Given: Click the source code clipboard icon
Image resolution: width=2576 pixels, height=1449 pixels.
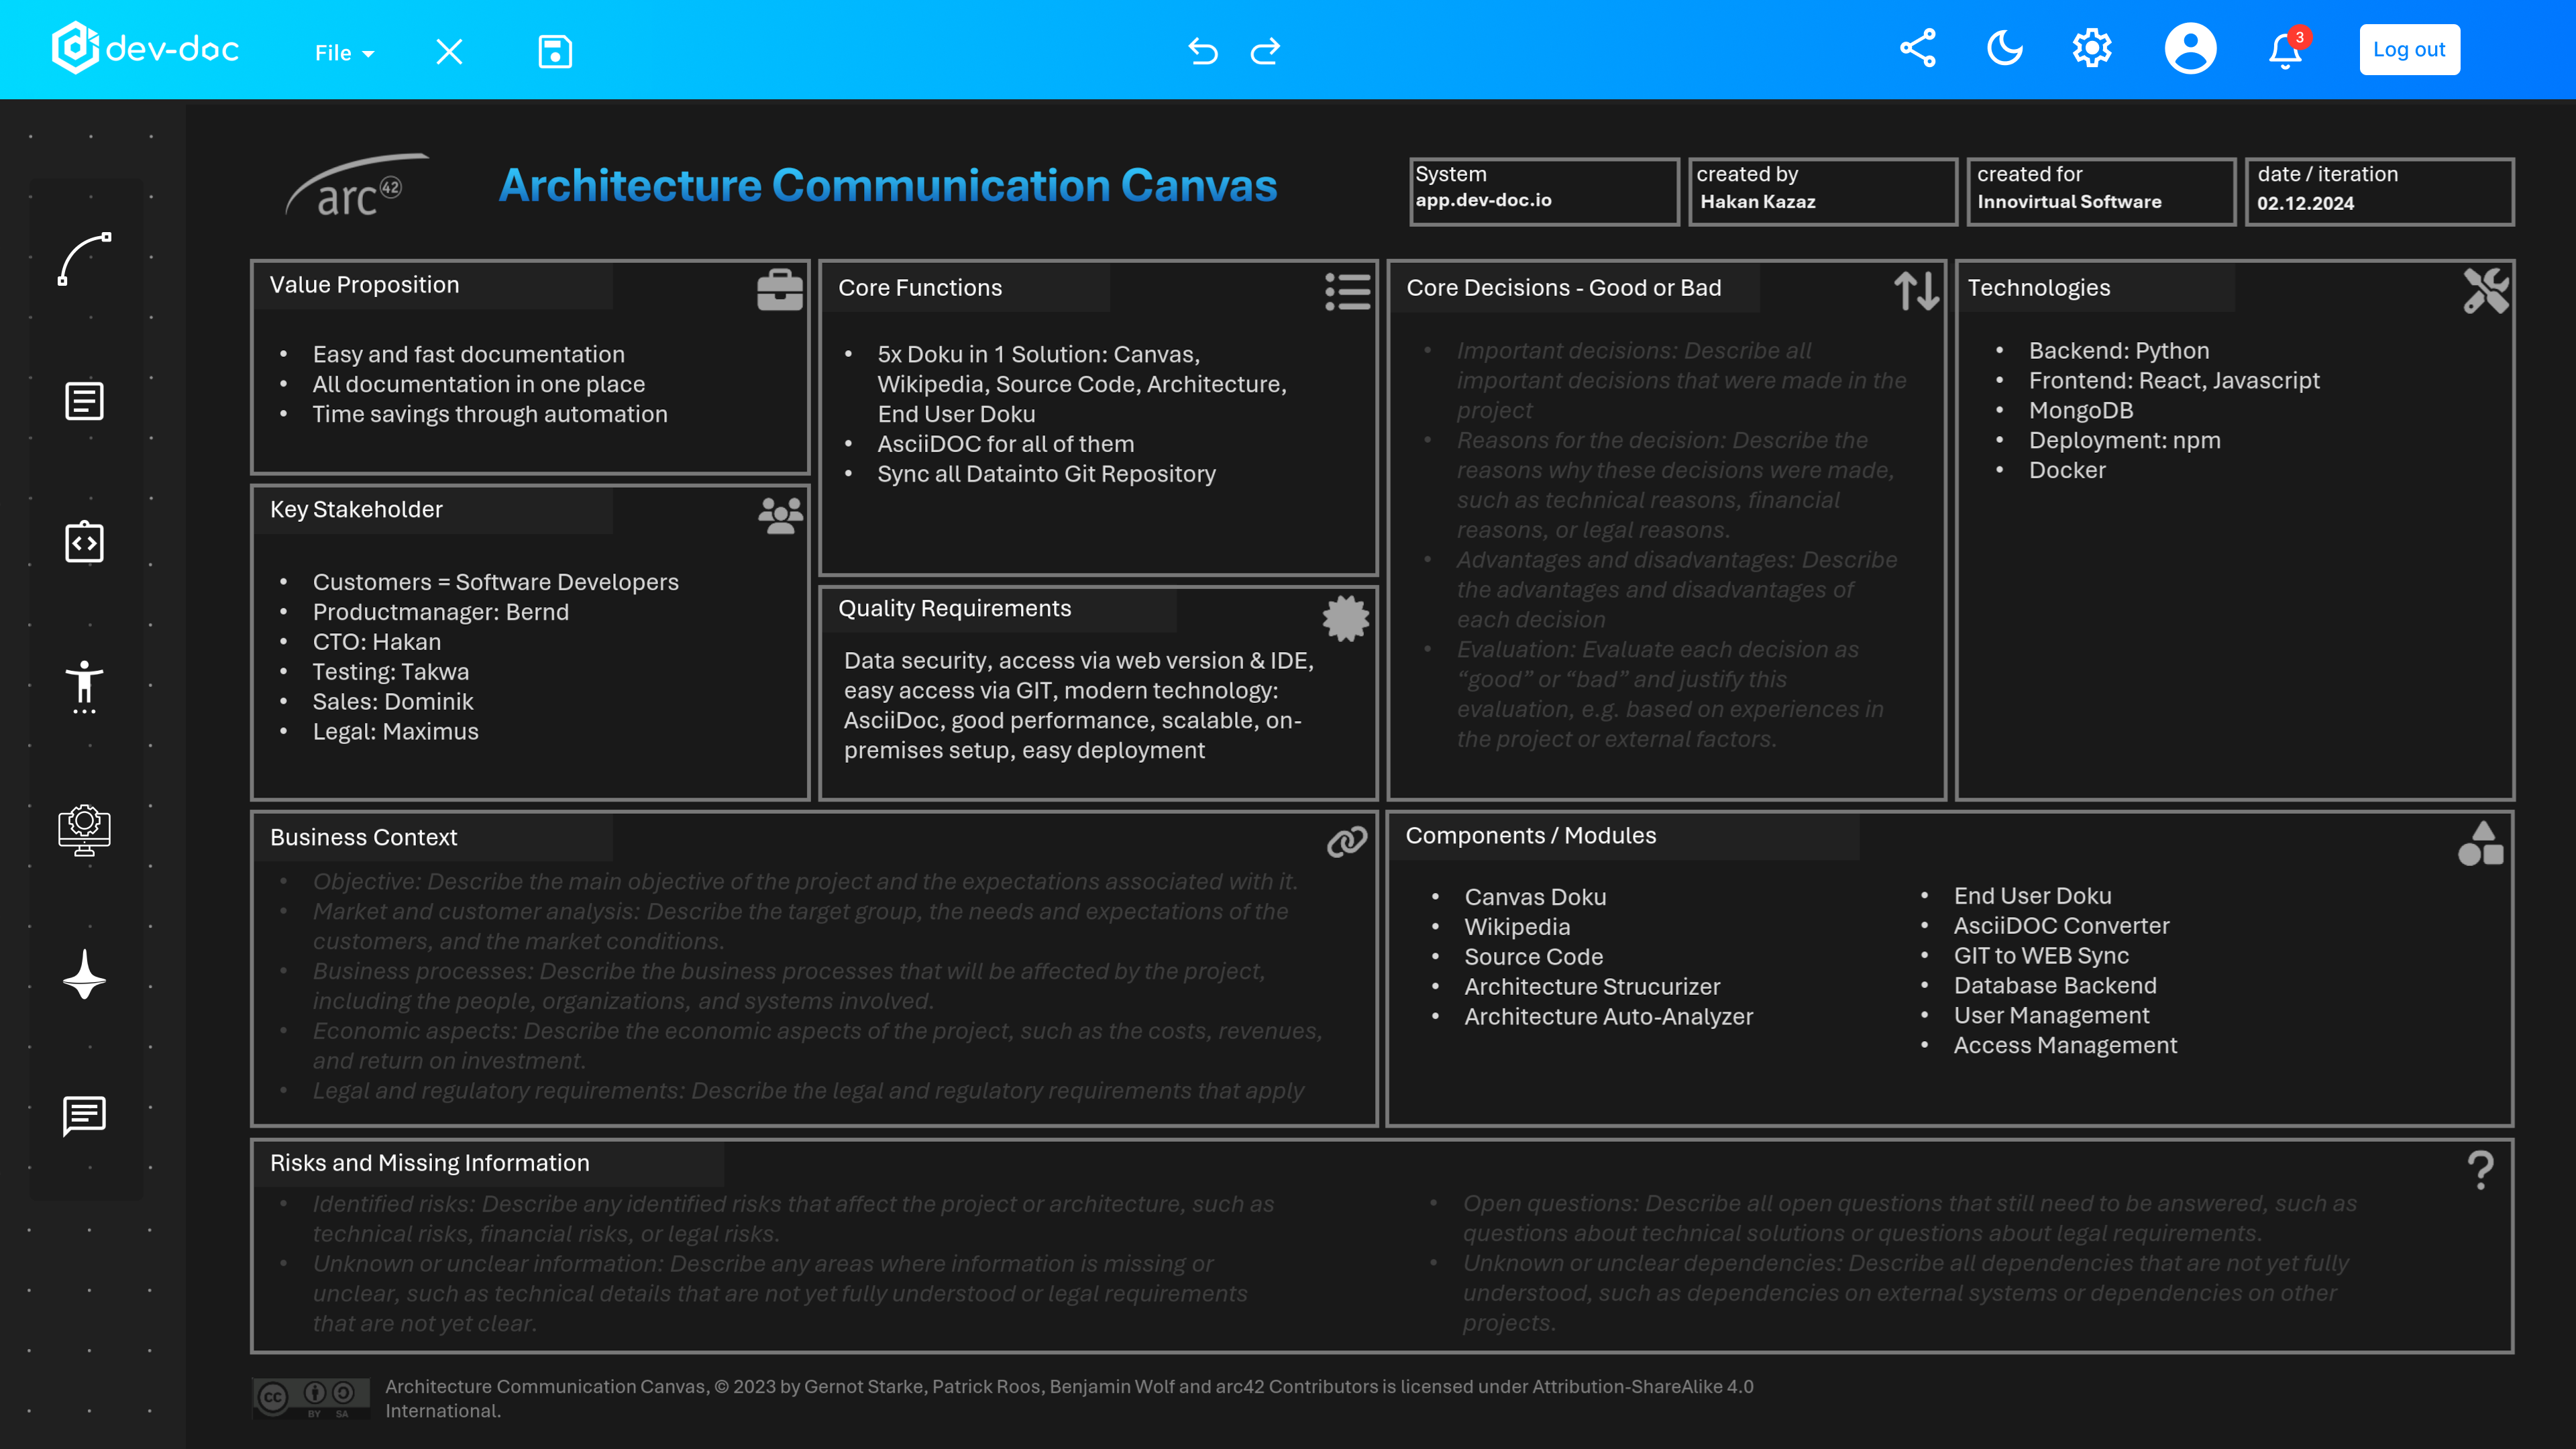Looking at the screenshot, I should click(84, 542).
